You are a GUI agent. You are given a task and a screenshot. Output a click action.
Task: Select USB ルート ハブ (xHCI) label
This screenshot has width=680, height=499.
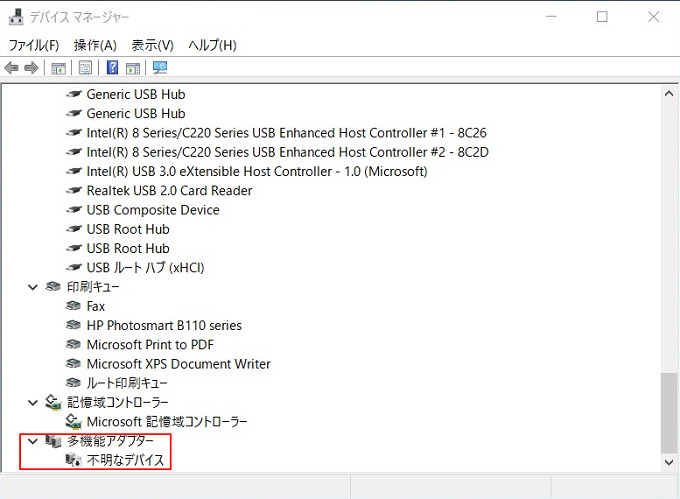point(145,267)
